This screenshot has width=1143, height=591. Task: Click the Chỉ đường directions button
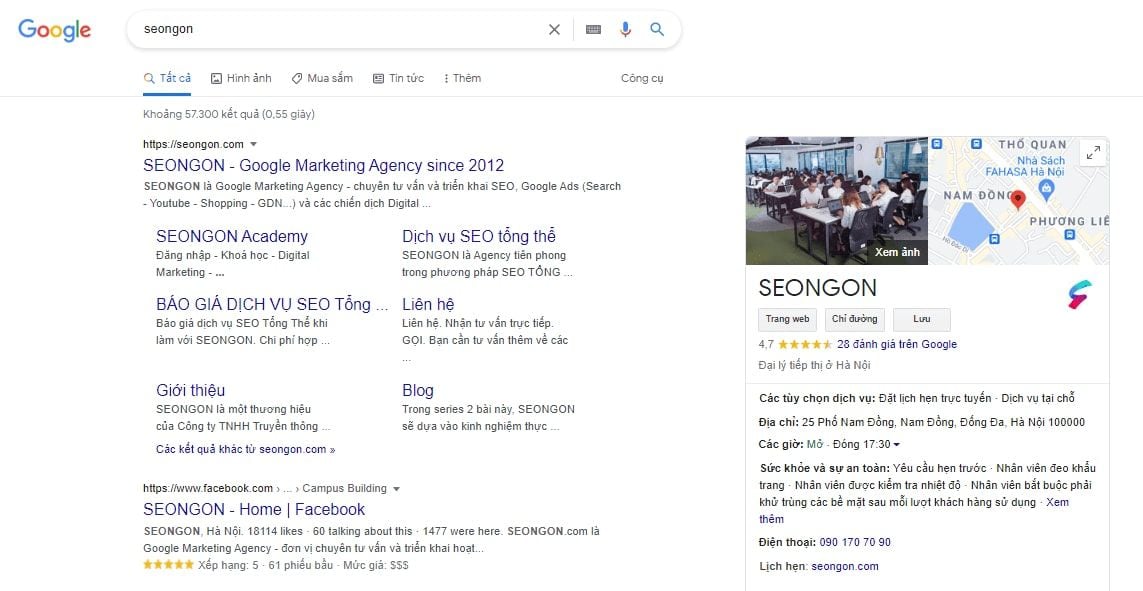(854, 319)
